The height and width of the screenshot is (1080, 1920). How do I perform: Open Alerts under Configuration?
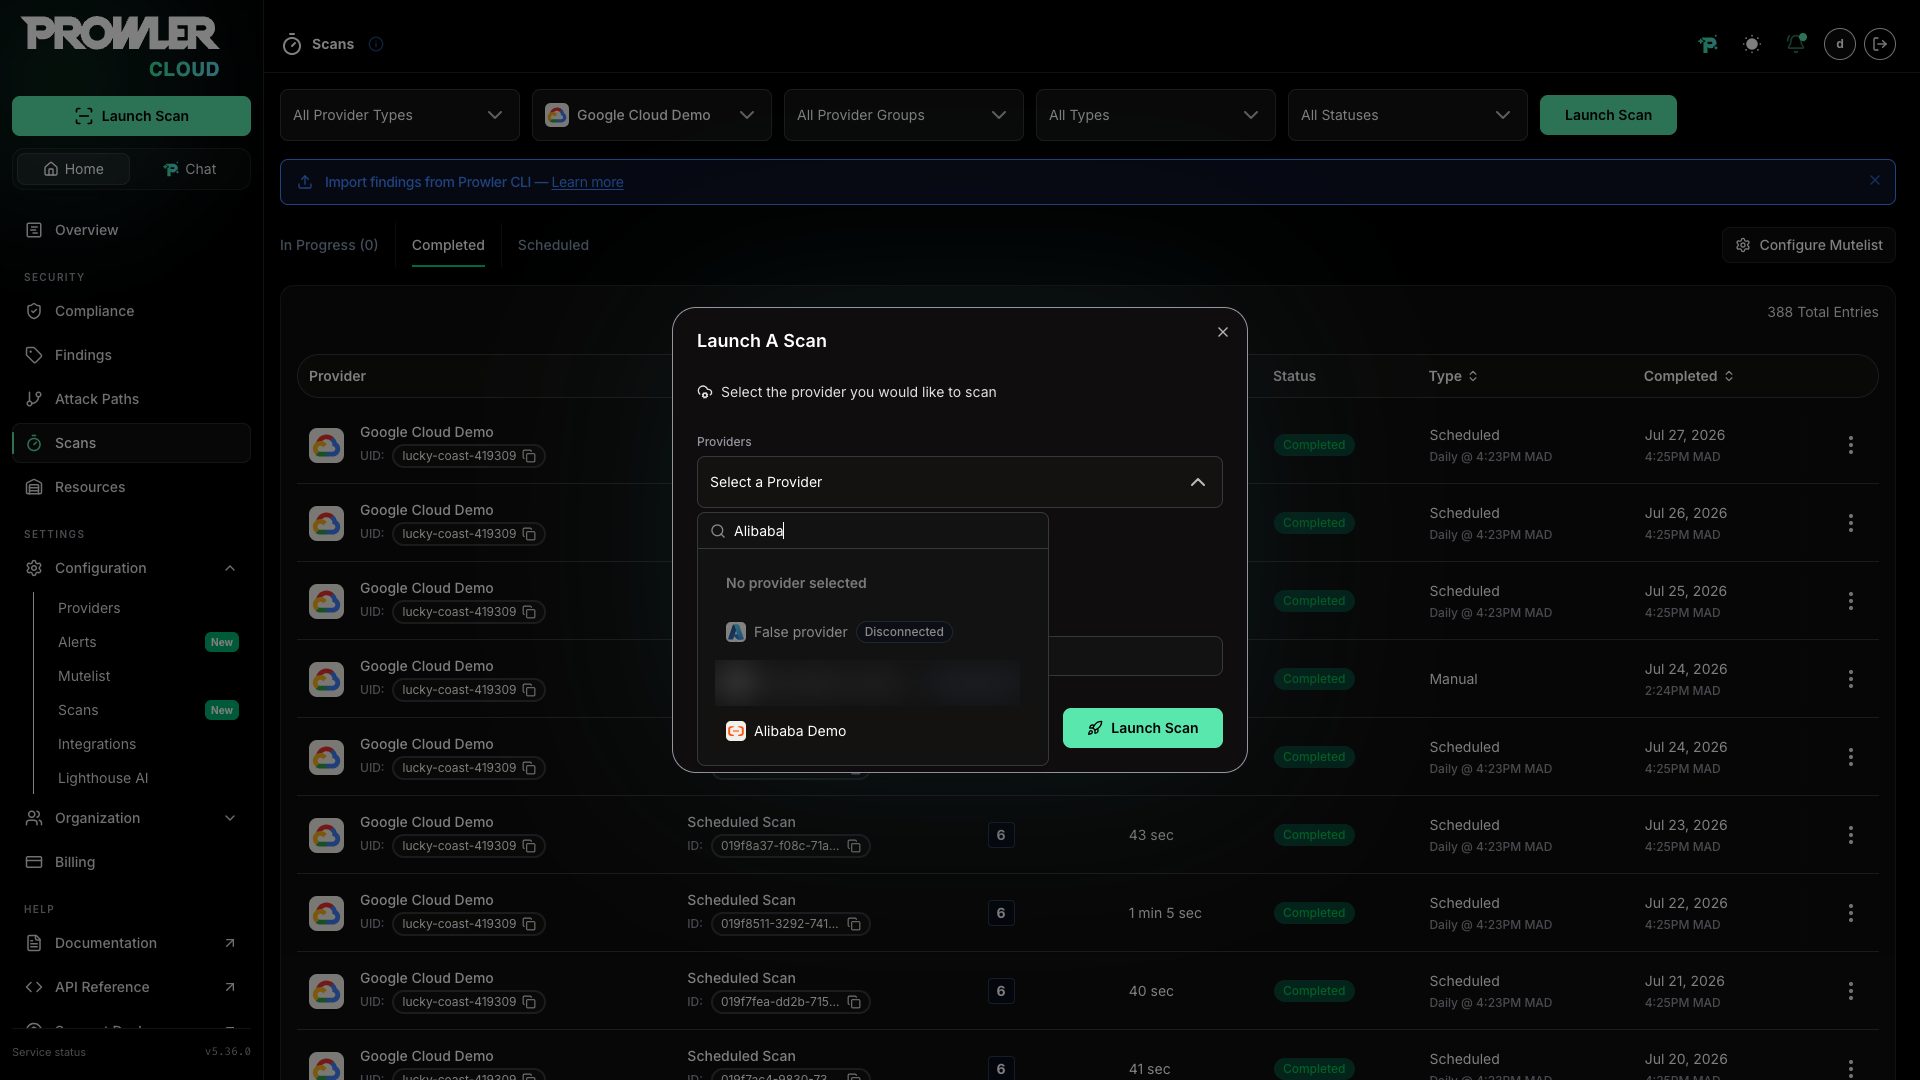(77, 642)
